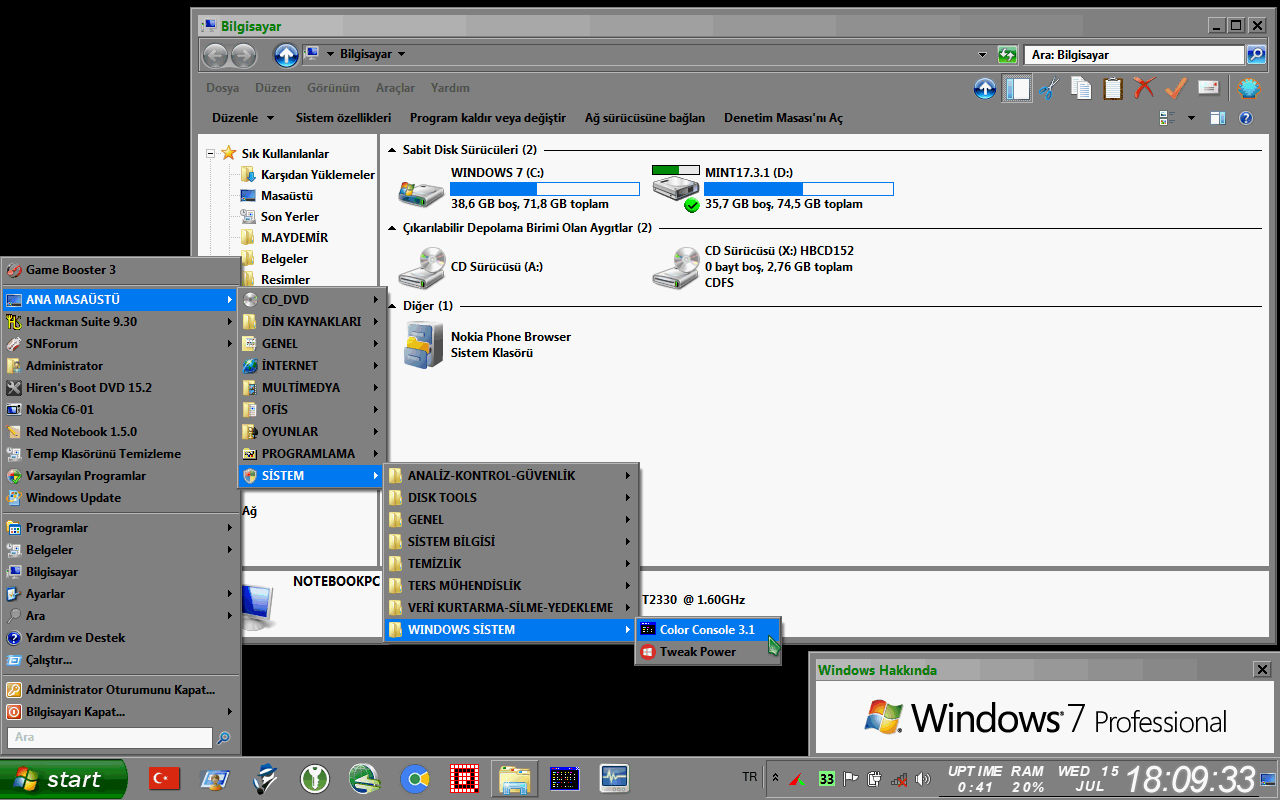The width and height of the screenshot is (1280, 800).
Task: Click the Up folder arrow beside the address bar
Action: click(x=287, y=55)
